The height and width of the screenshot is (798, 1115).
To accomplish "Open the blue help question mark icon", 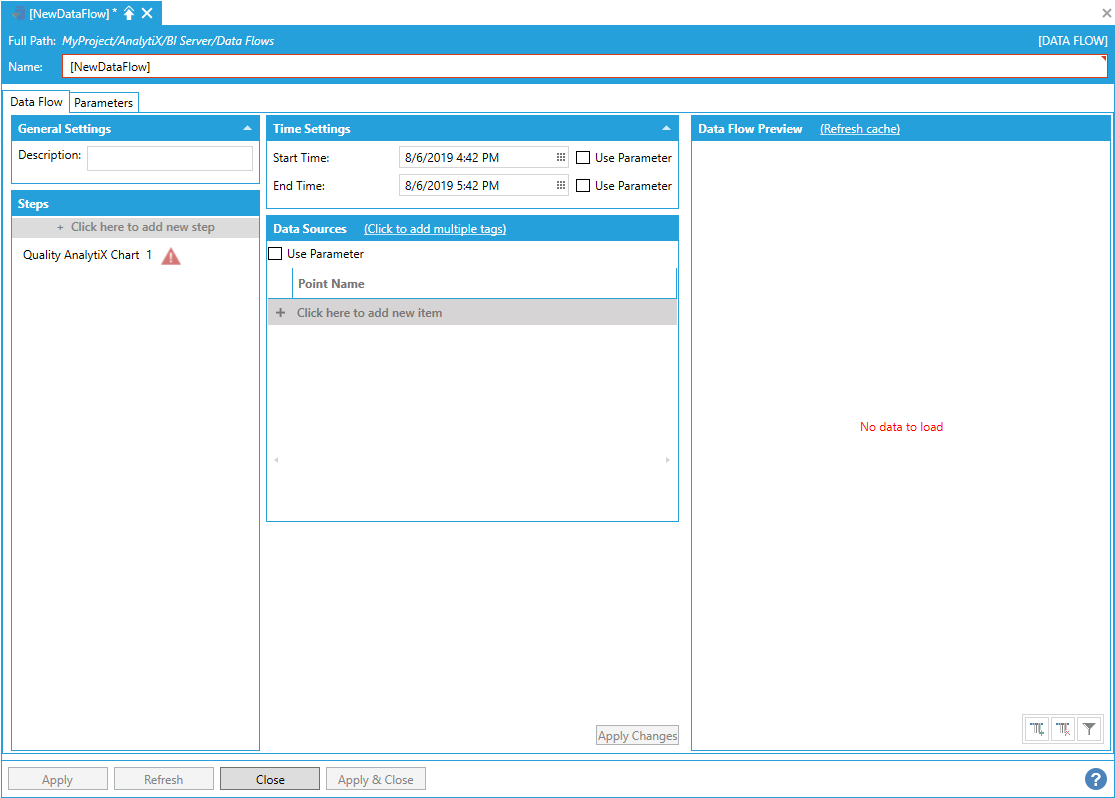I will pos(1095,779).
